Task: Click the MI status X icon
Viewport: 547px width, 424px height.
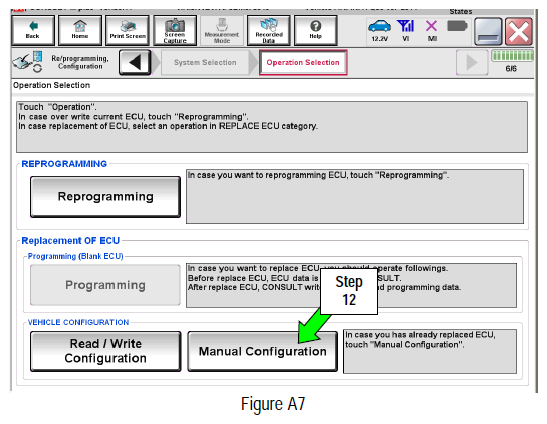Action: click(432, 30)
